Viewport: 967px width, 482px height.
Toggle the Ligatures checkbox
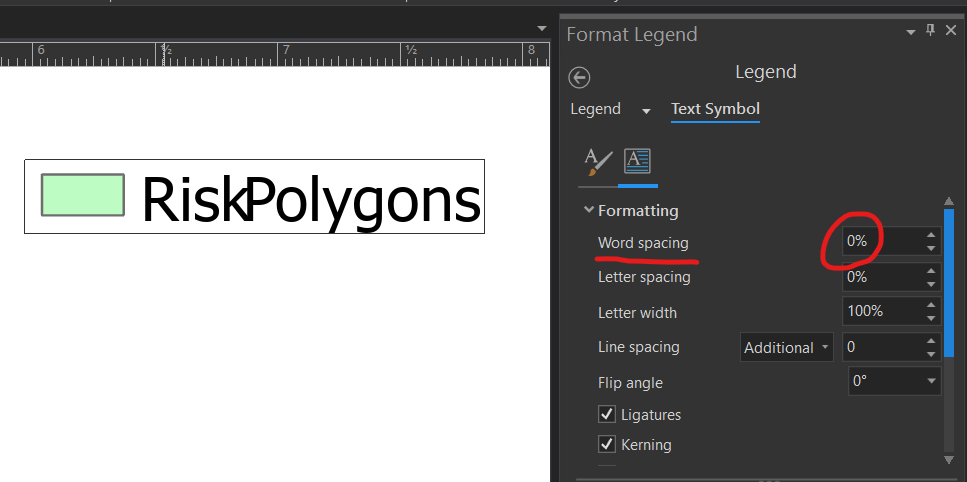click(x=607, y=414)
